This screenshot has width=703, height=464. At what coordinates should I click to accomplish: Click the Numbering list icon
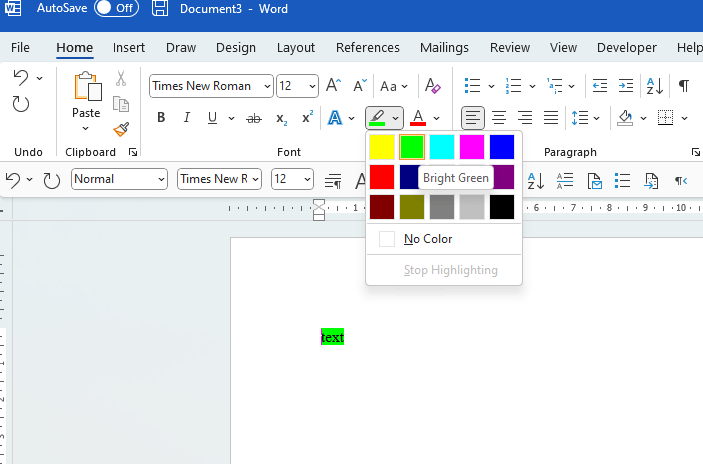coord(513,85)
